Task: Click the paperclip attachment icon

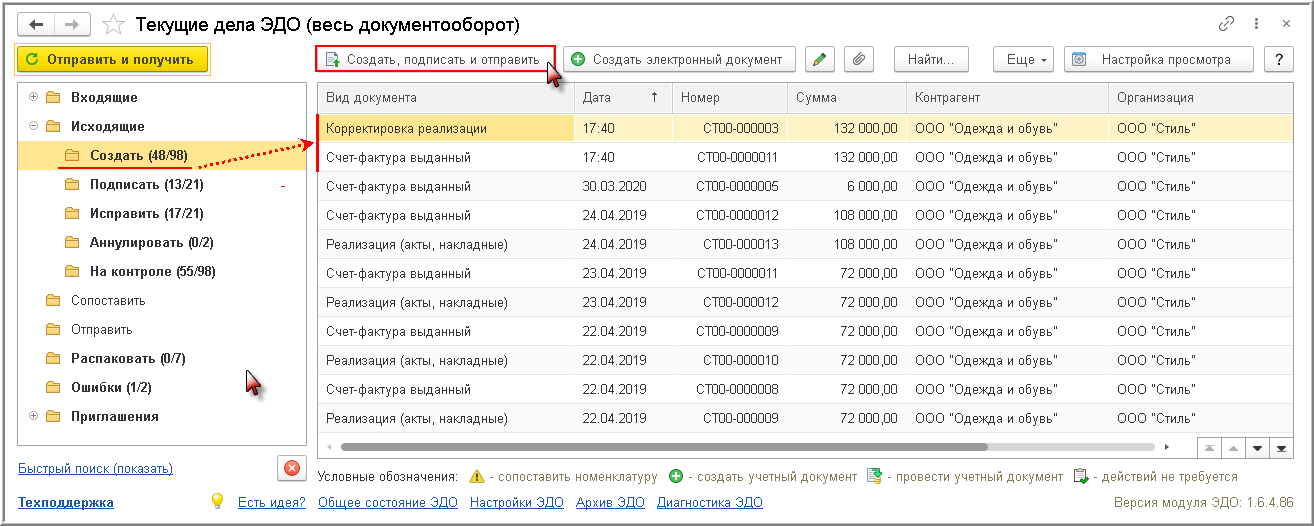Action: pos(859,60)
